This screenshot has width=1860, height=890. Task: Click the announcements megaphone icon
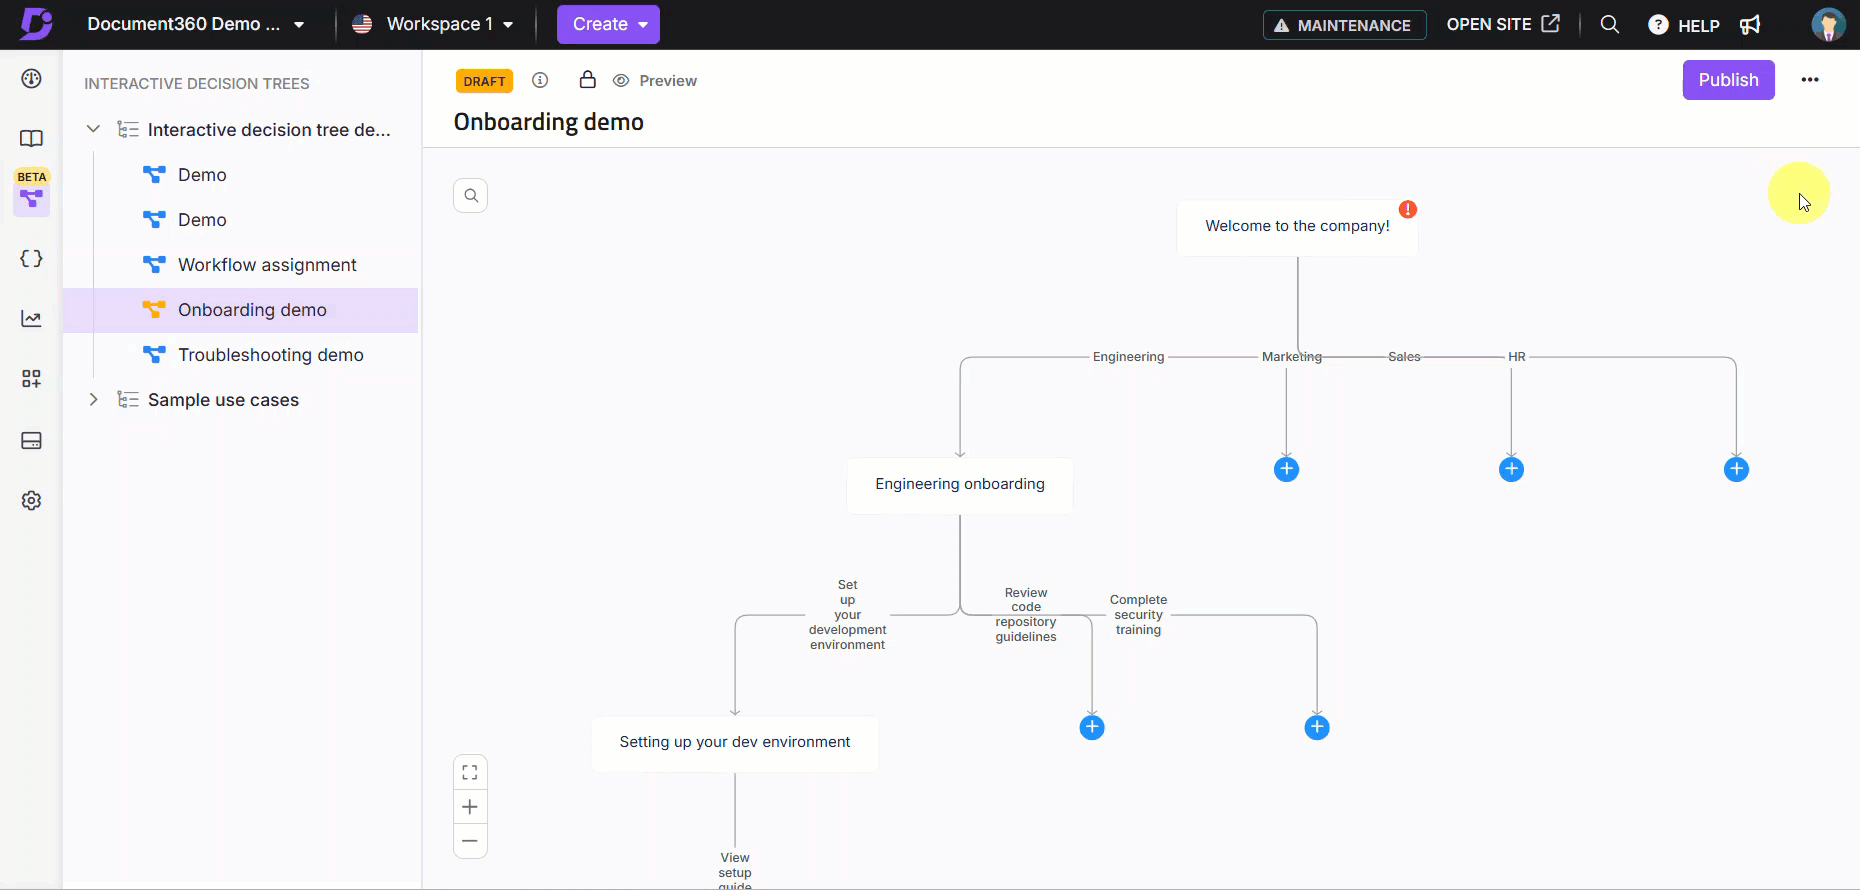point(1750,24)
